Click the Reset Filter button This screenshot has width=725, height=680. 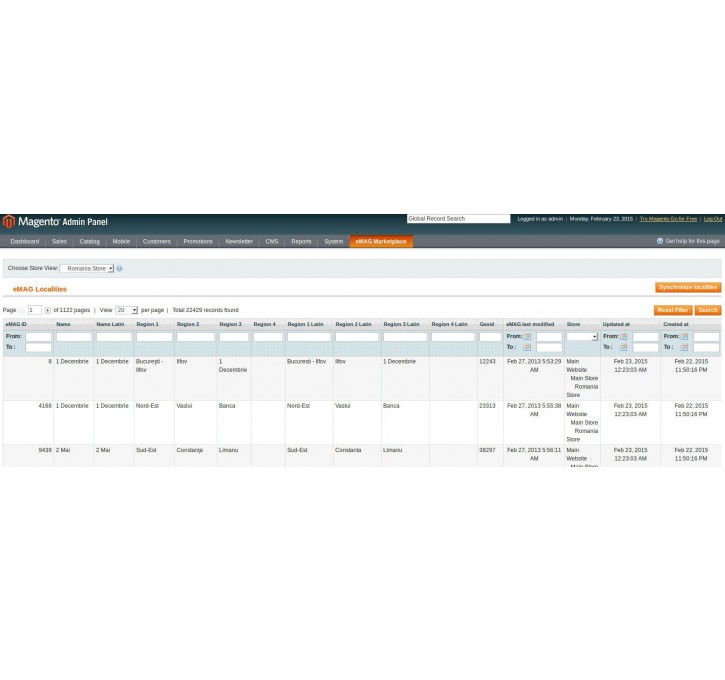[x=673, y=310]
